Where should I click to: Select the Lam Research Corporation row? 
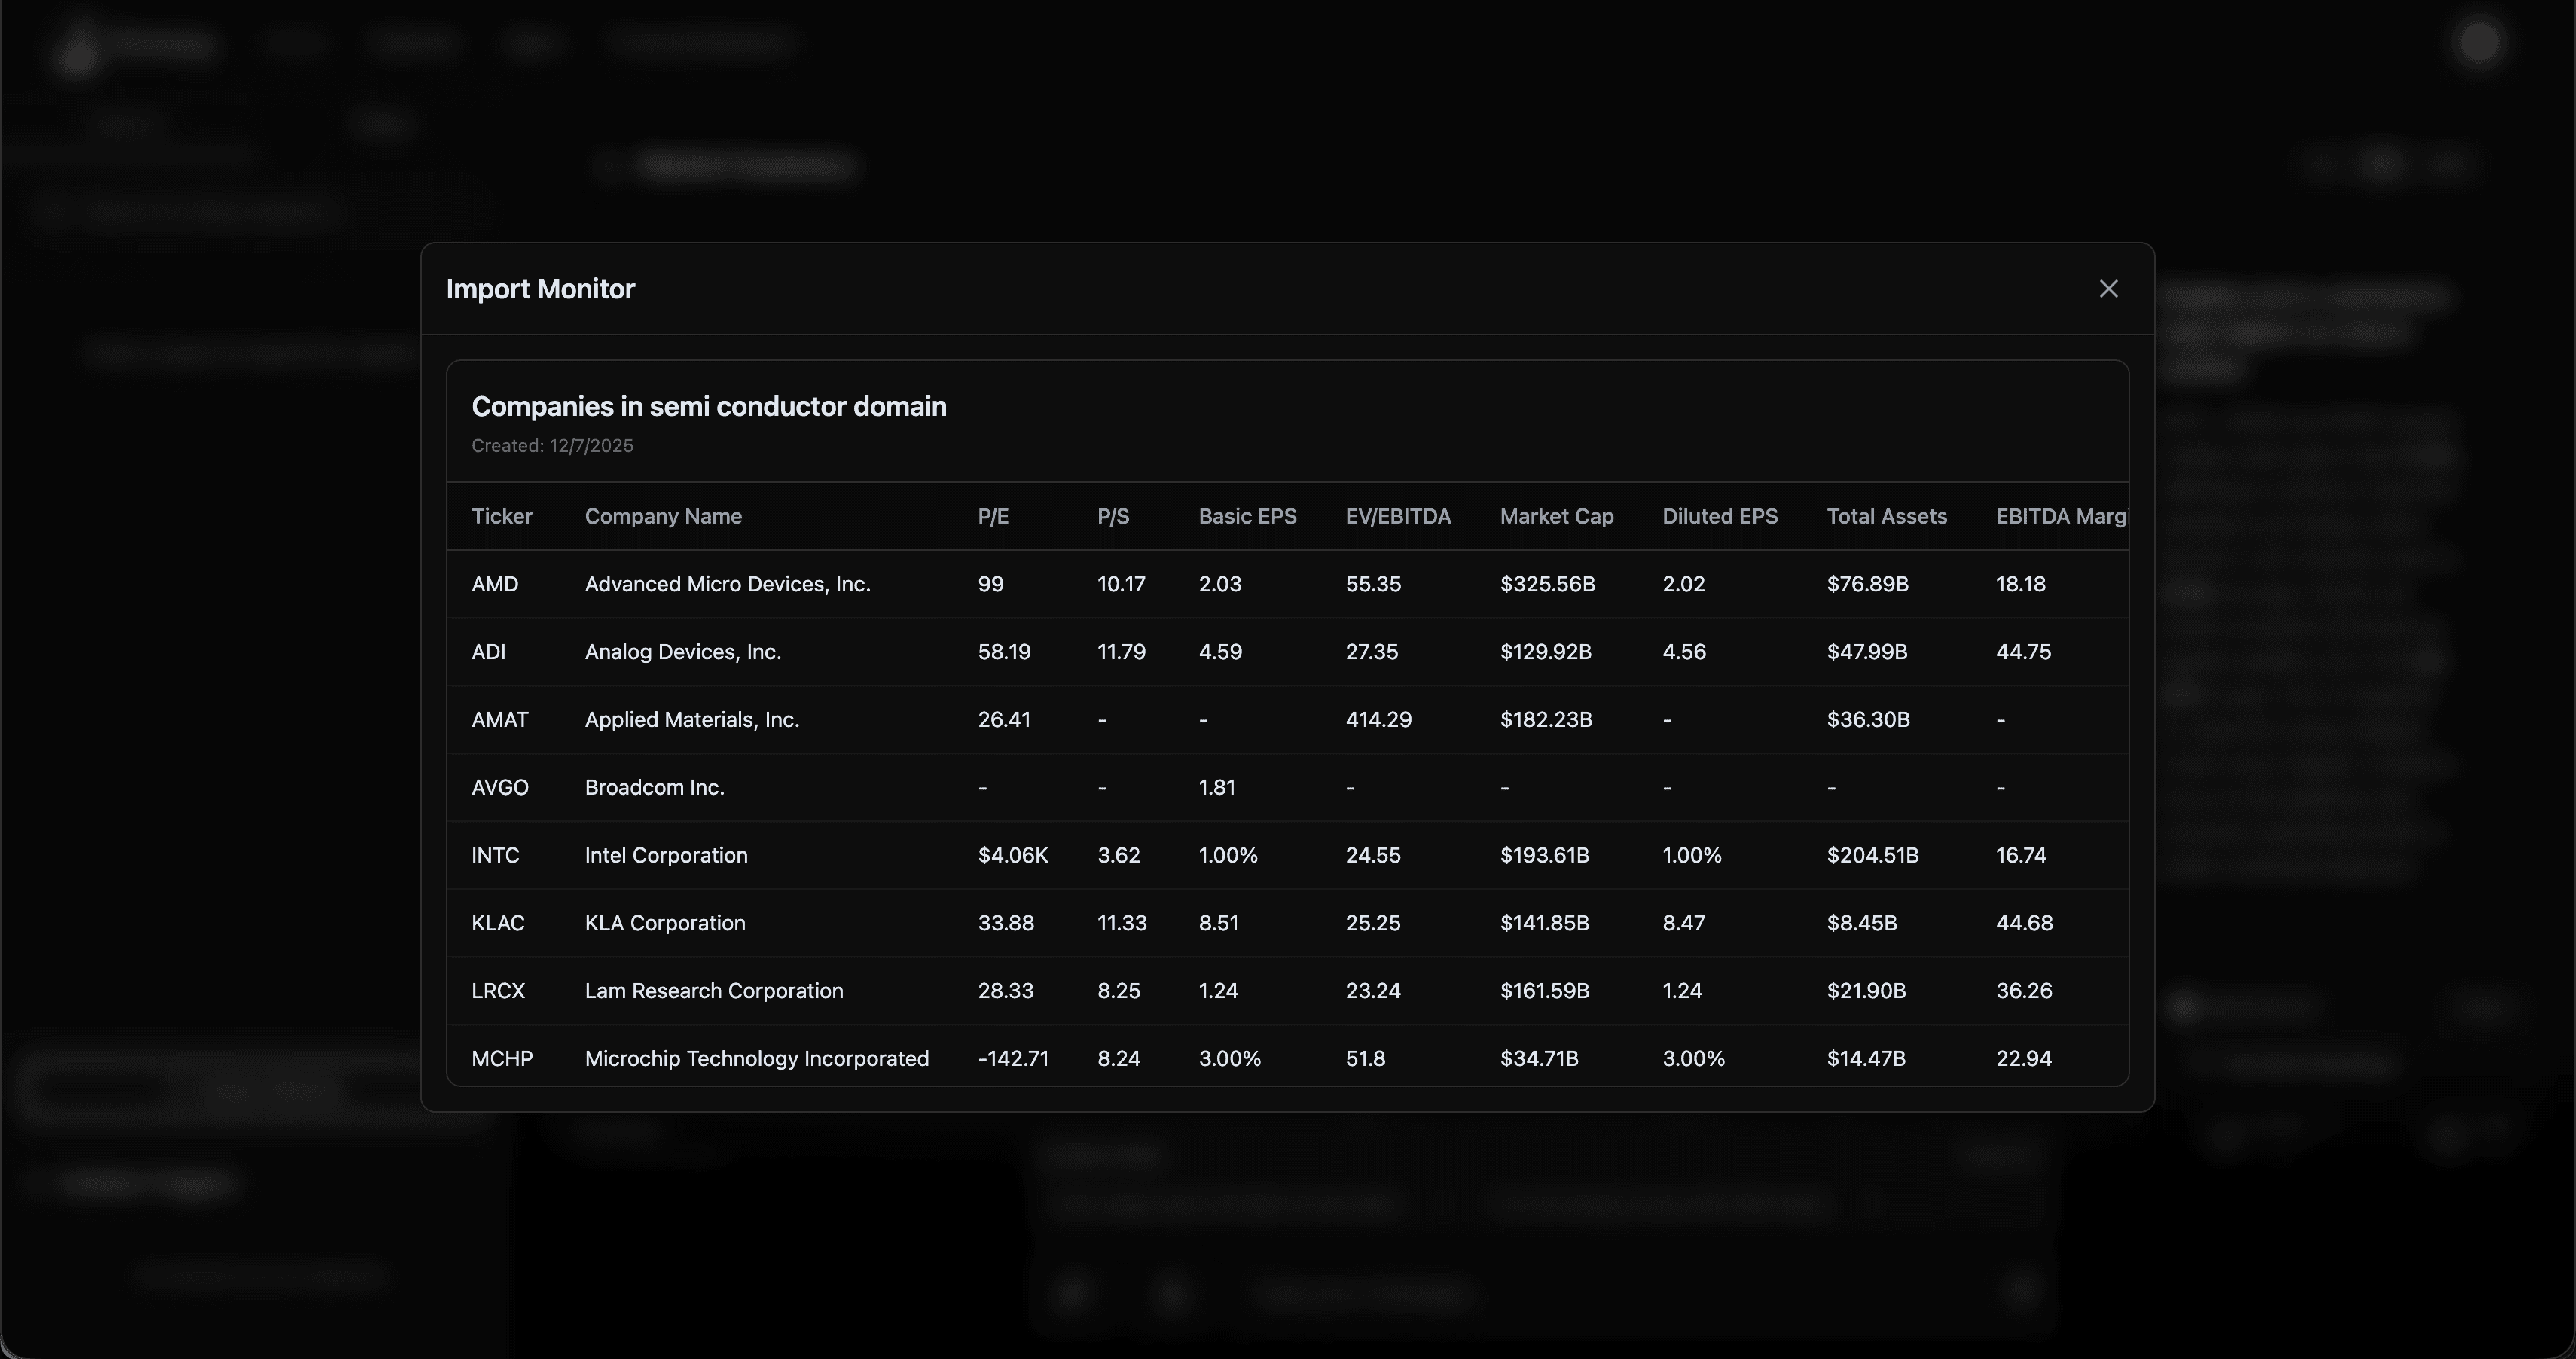713,991
